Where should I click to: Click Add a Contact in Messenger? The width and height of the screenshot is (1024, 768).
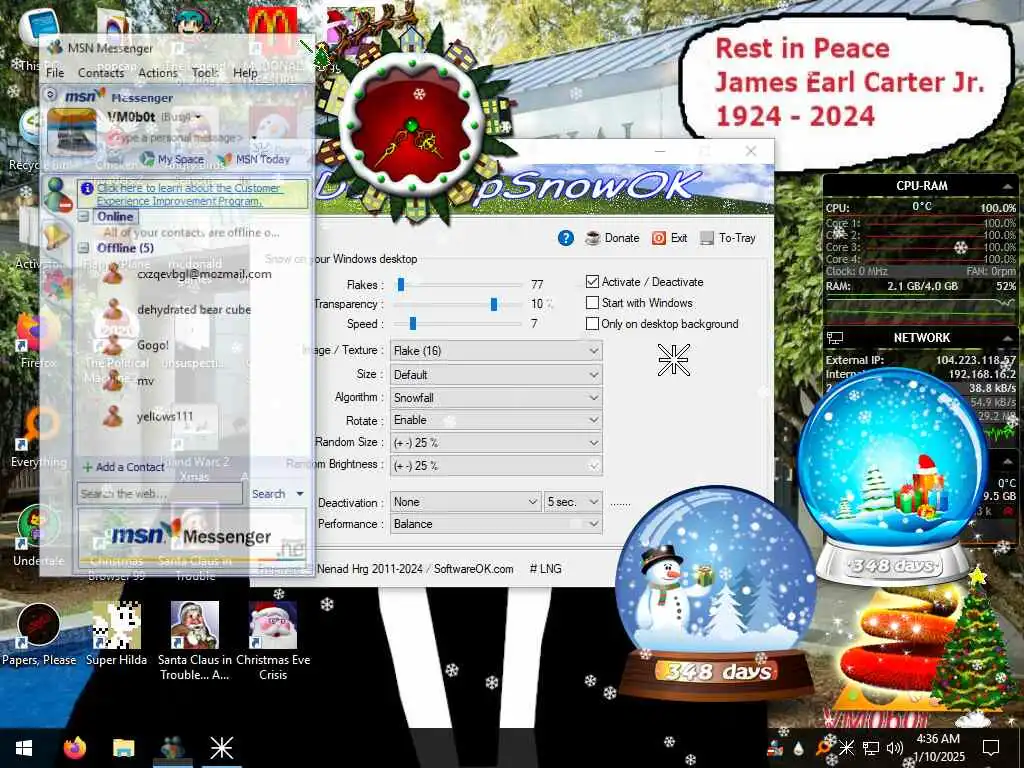point(123,467)
